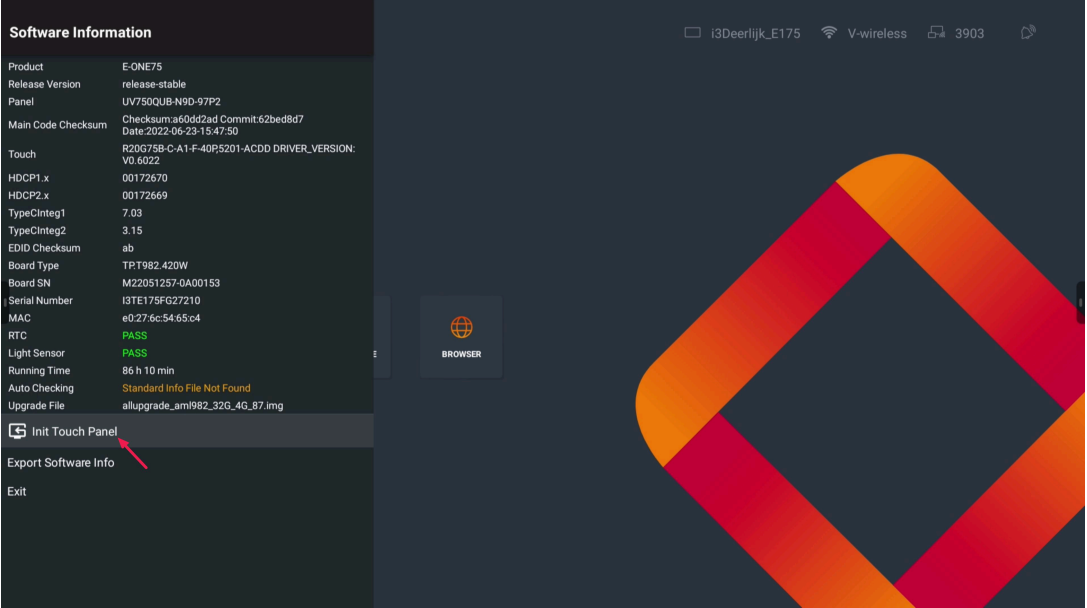This screenshot has height=608, width=1087.
Task: Click the green PASS value for RTC
Action: point(134,336)
